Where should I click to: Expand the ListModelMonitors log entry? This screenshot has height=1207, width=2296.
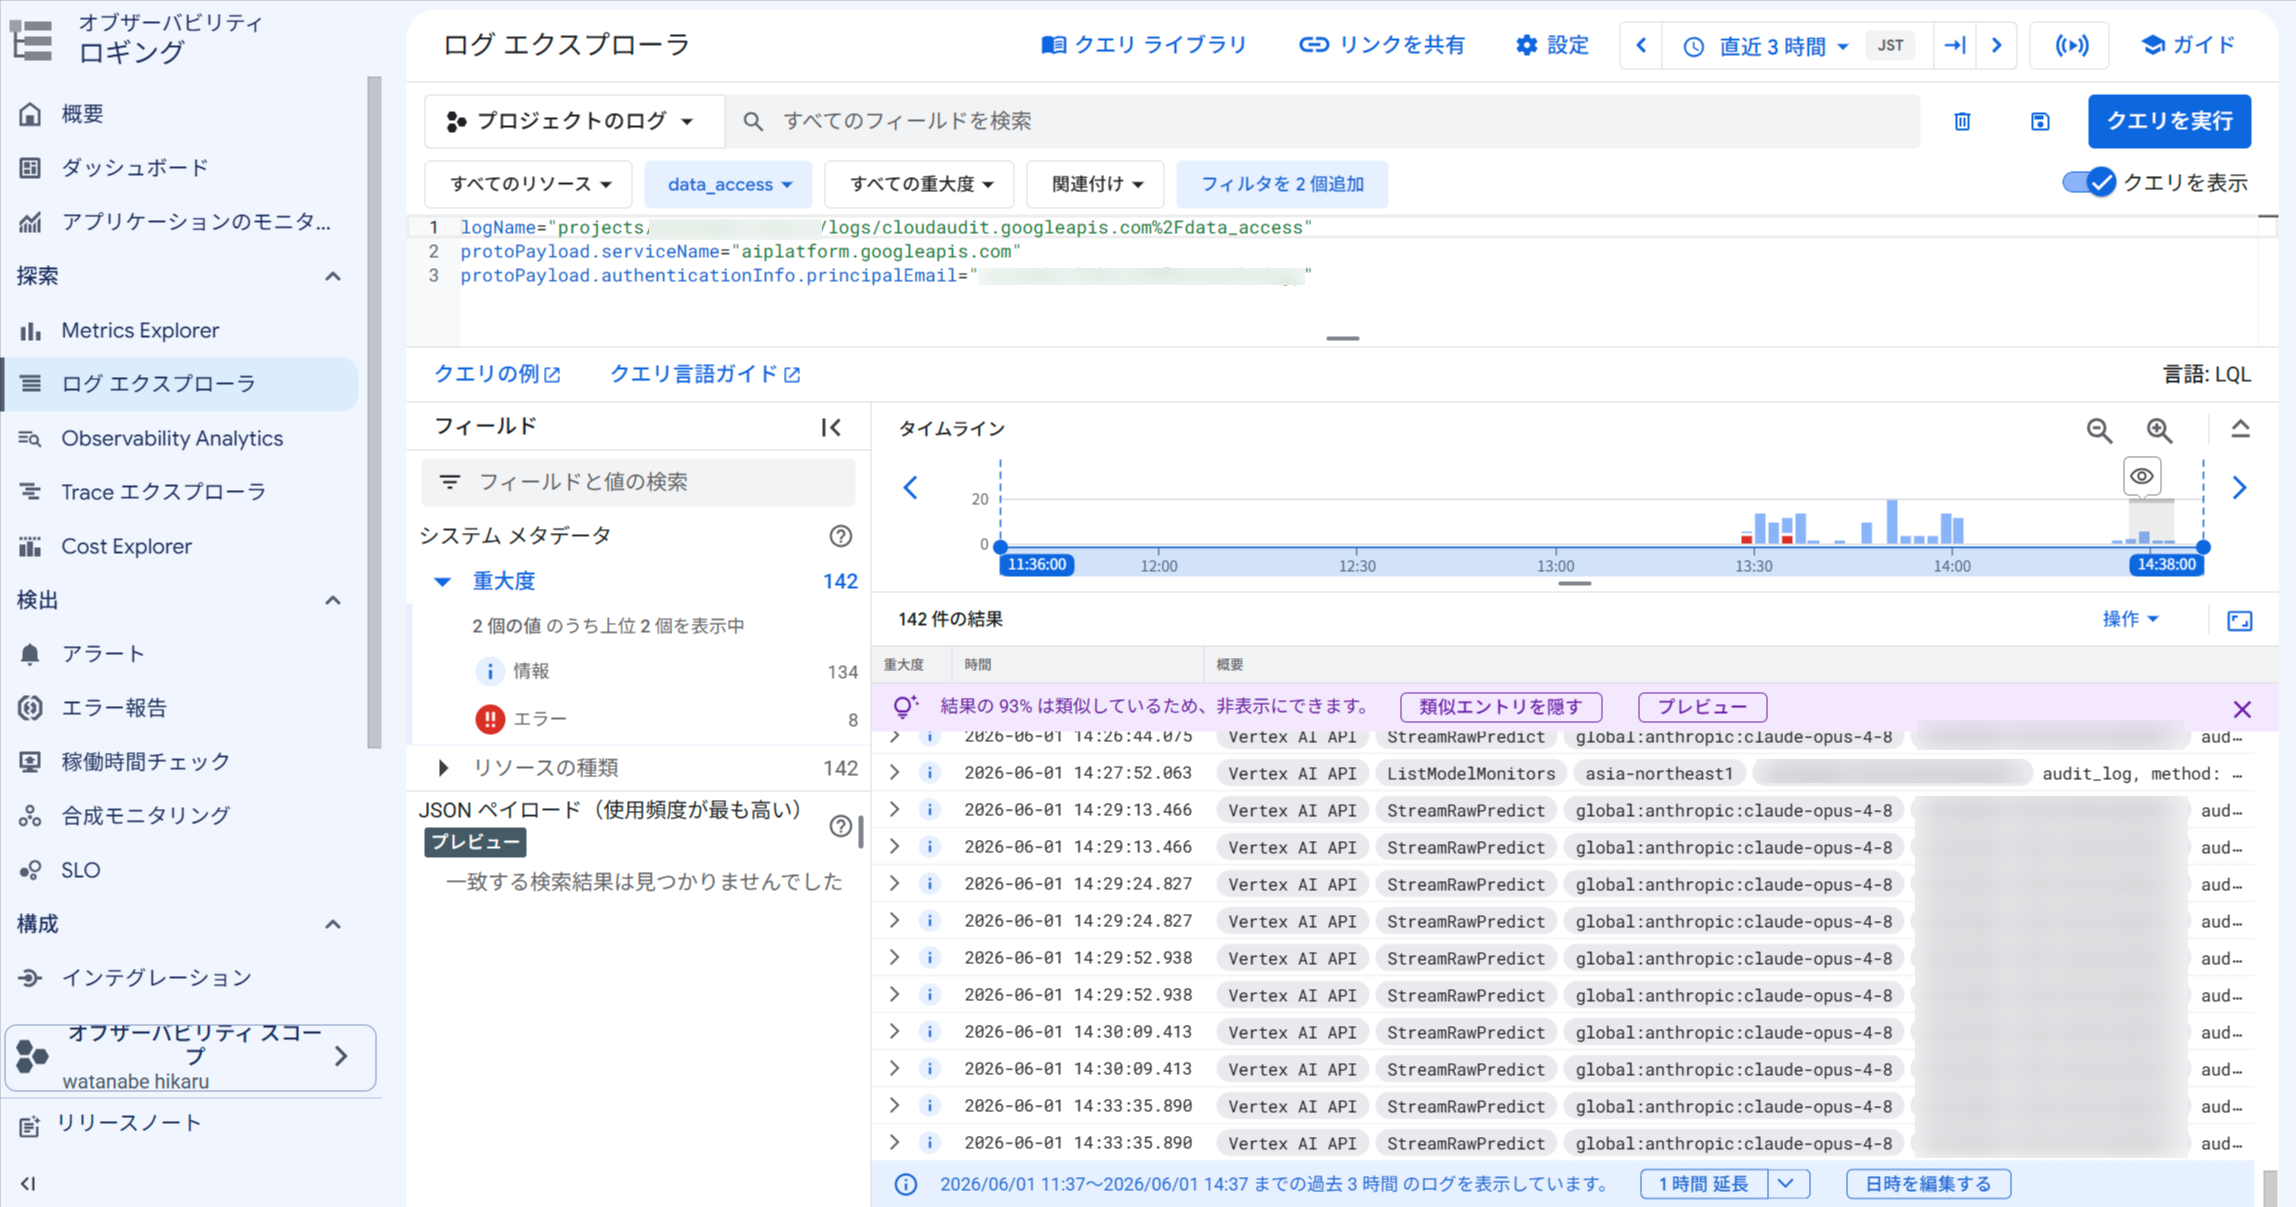tap(895, 773)
